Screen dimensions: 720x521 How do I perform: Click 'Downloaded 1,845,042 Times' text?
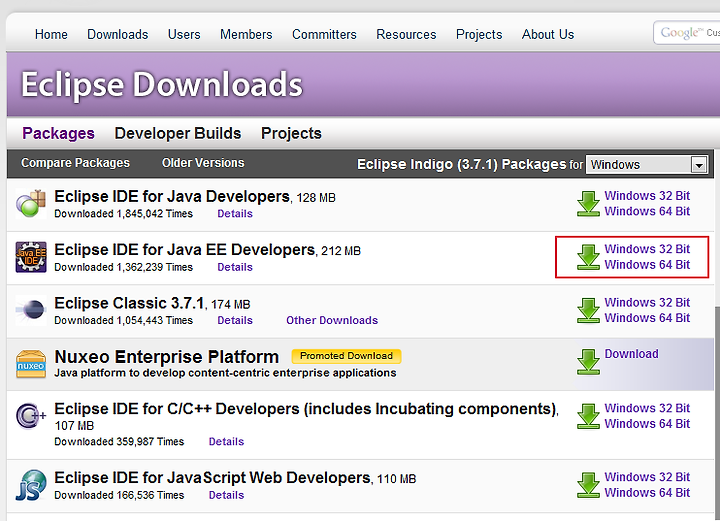point(124,213)
